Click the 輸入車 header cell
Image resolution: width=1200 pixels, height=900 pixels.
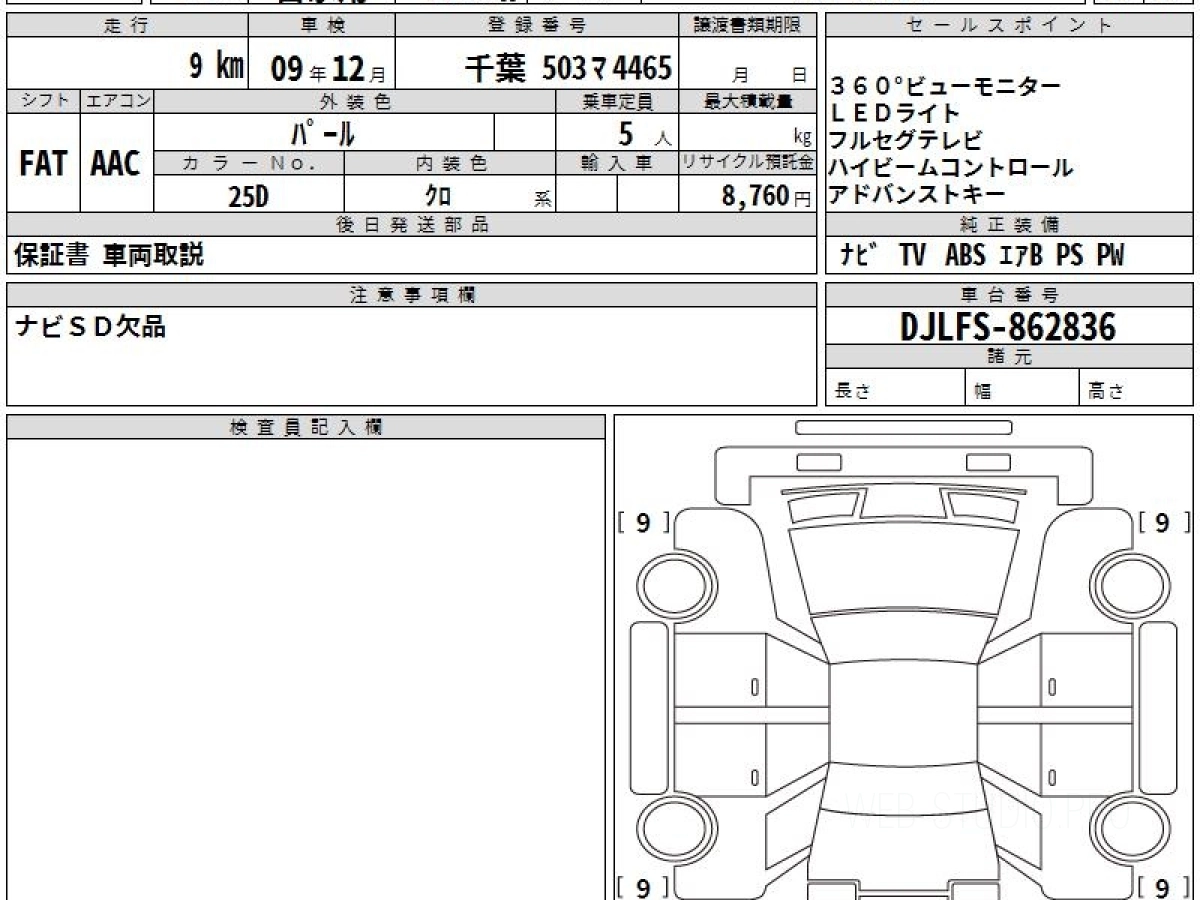[617, 163]
